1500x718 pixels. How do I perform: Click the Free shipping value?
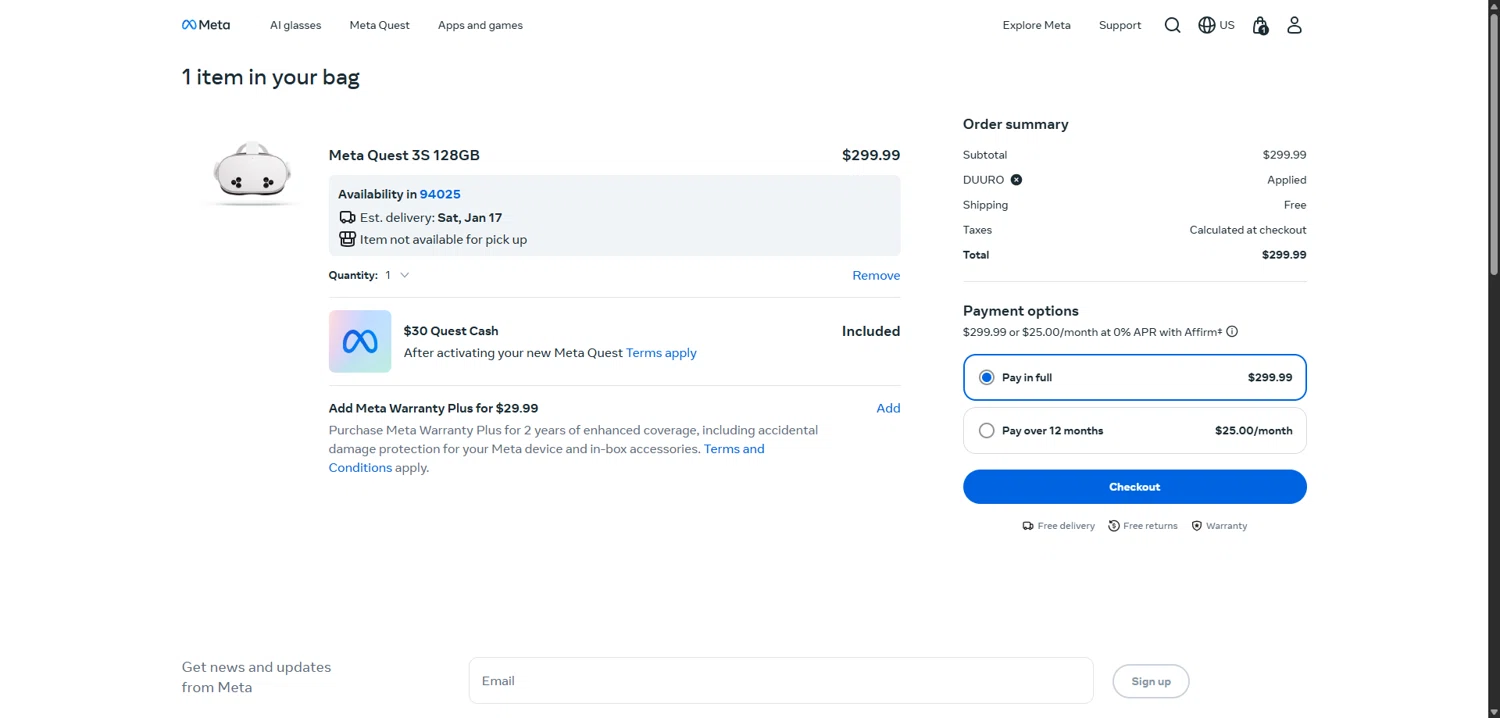pyautogui.click(x=1295, y=205)
